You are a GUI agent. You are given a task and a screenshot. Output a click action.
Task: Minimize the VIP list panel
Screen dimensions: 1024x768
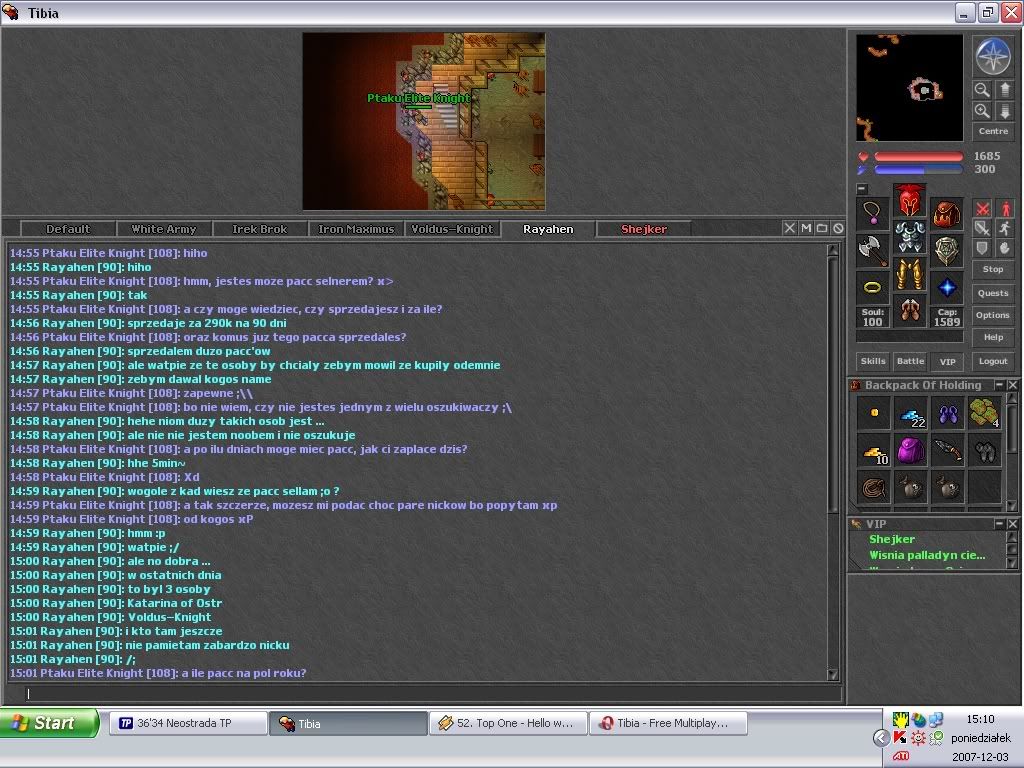999,524
